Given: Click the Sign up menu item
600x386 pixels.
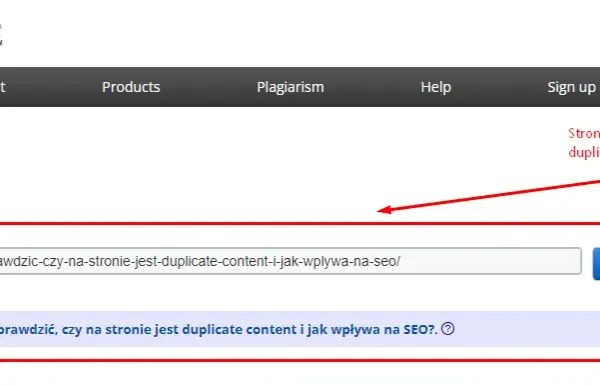Looking at the screenshot, I should click(x=573, y=87).
